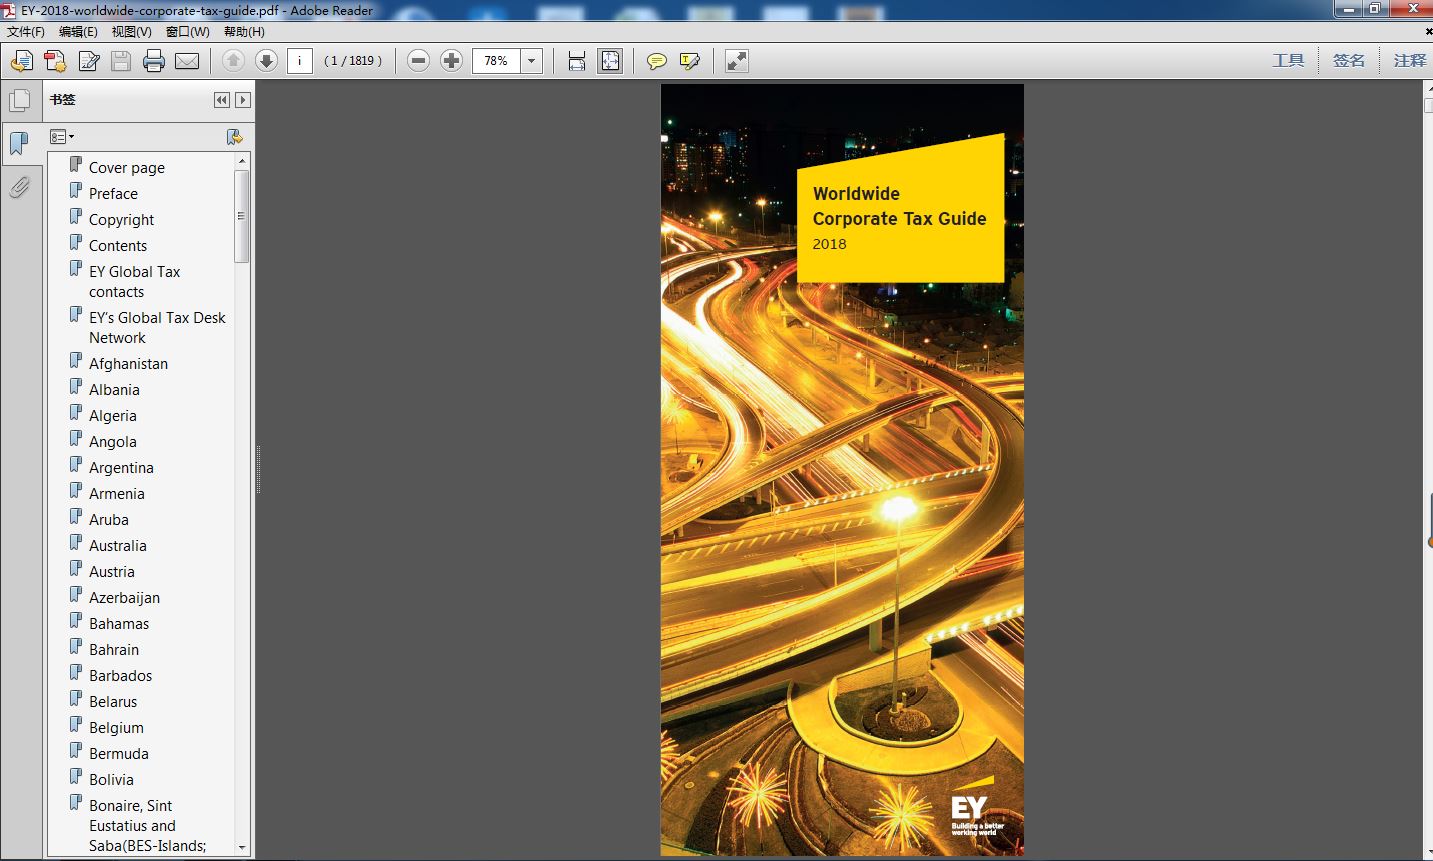Image resolution: width=1433 pixels, height=861 pixels.
Task: Click the convert/create PDF icon
Action: [55, 61]
